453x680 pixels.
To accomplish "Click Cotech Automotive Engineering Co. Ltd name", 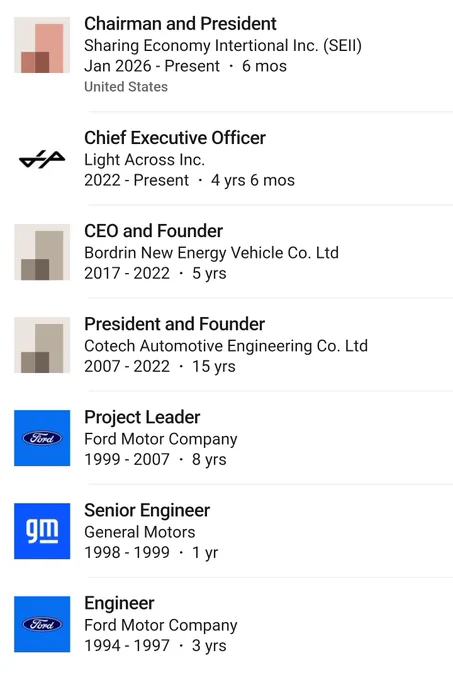I will pyautogui.click(x=226, y=346).
